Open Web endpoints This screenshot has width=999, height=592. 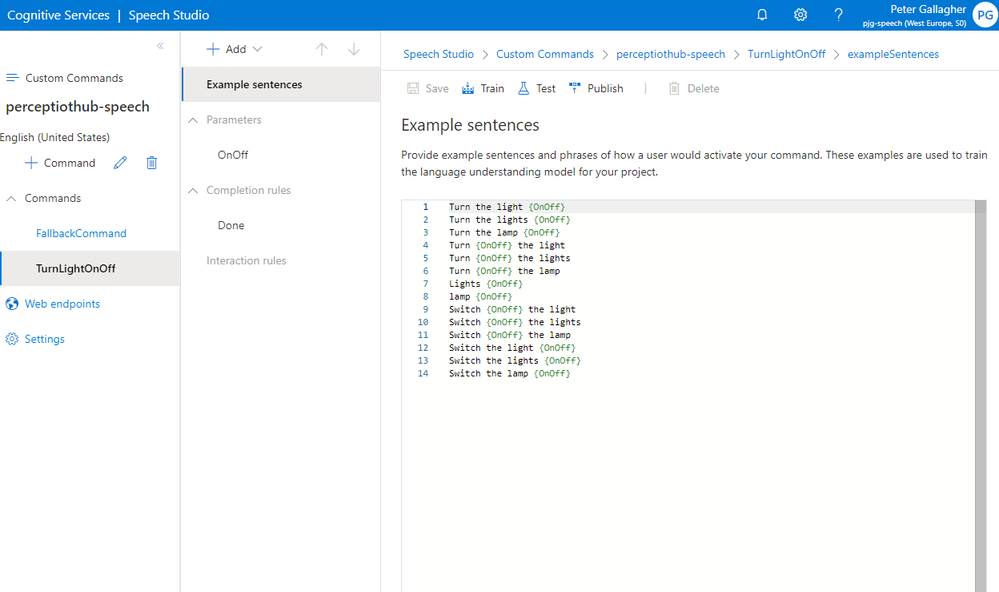(x=62, y=304)
